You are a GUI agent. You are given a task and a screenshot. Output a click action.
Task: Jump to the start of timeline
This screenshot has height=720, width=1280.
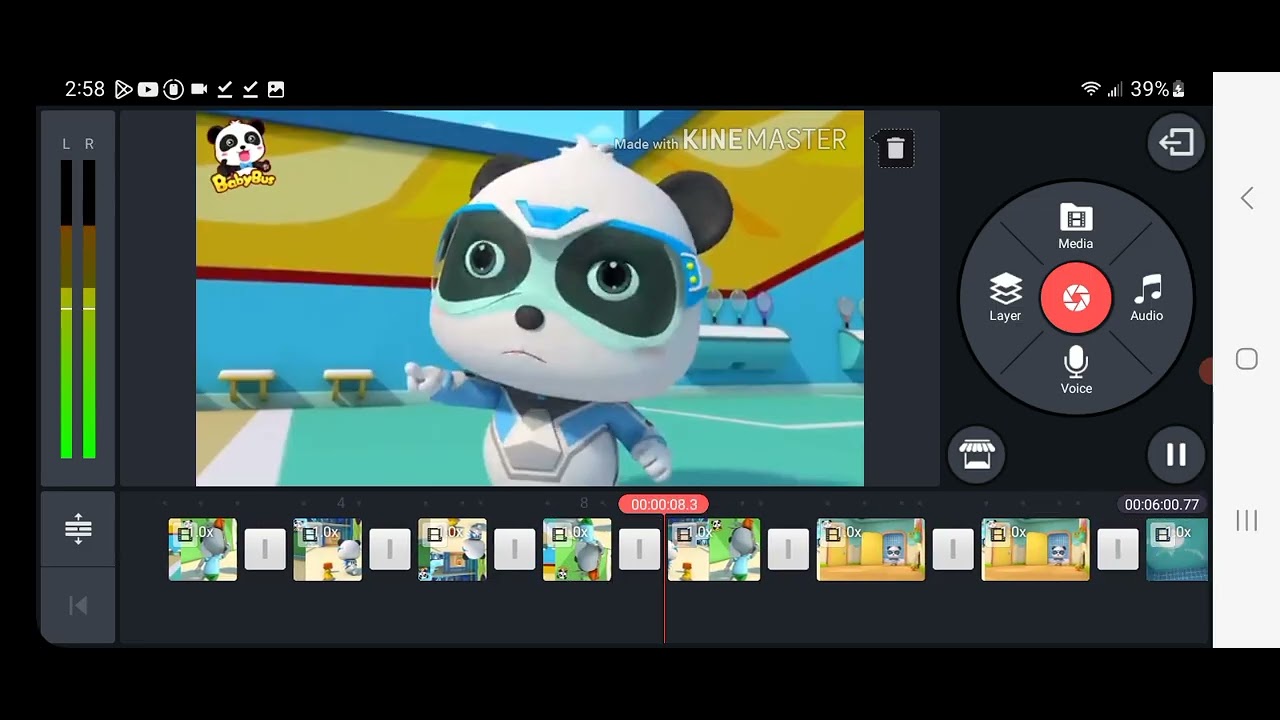click(78, 605)
